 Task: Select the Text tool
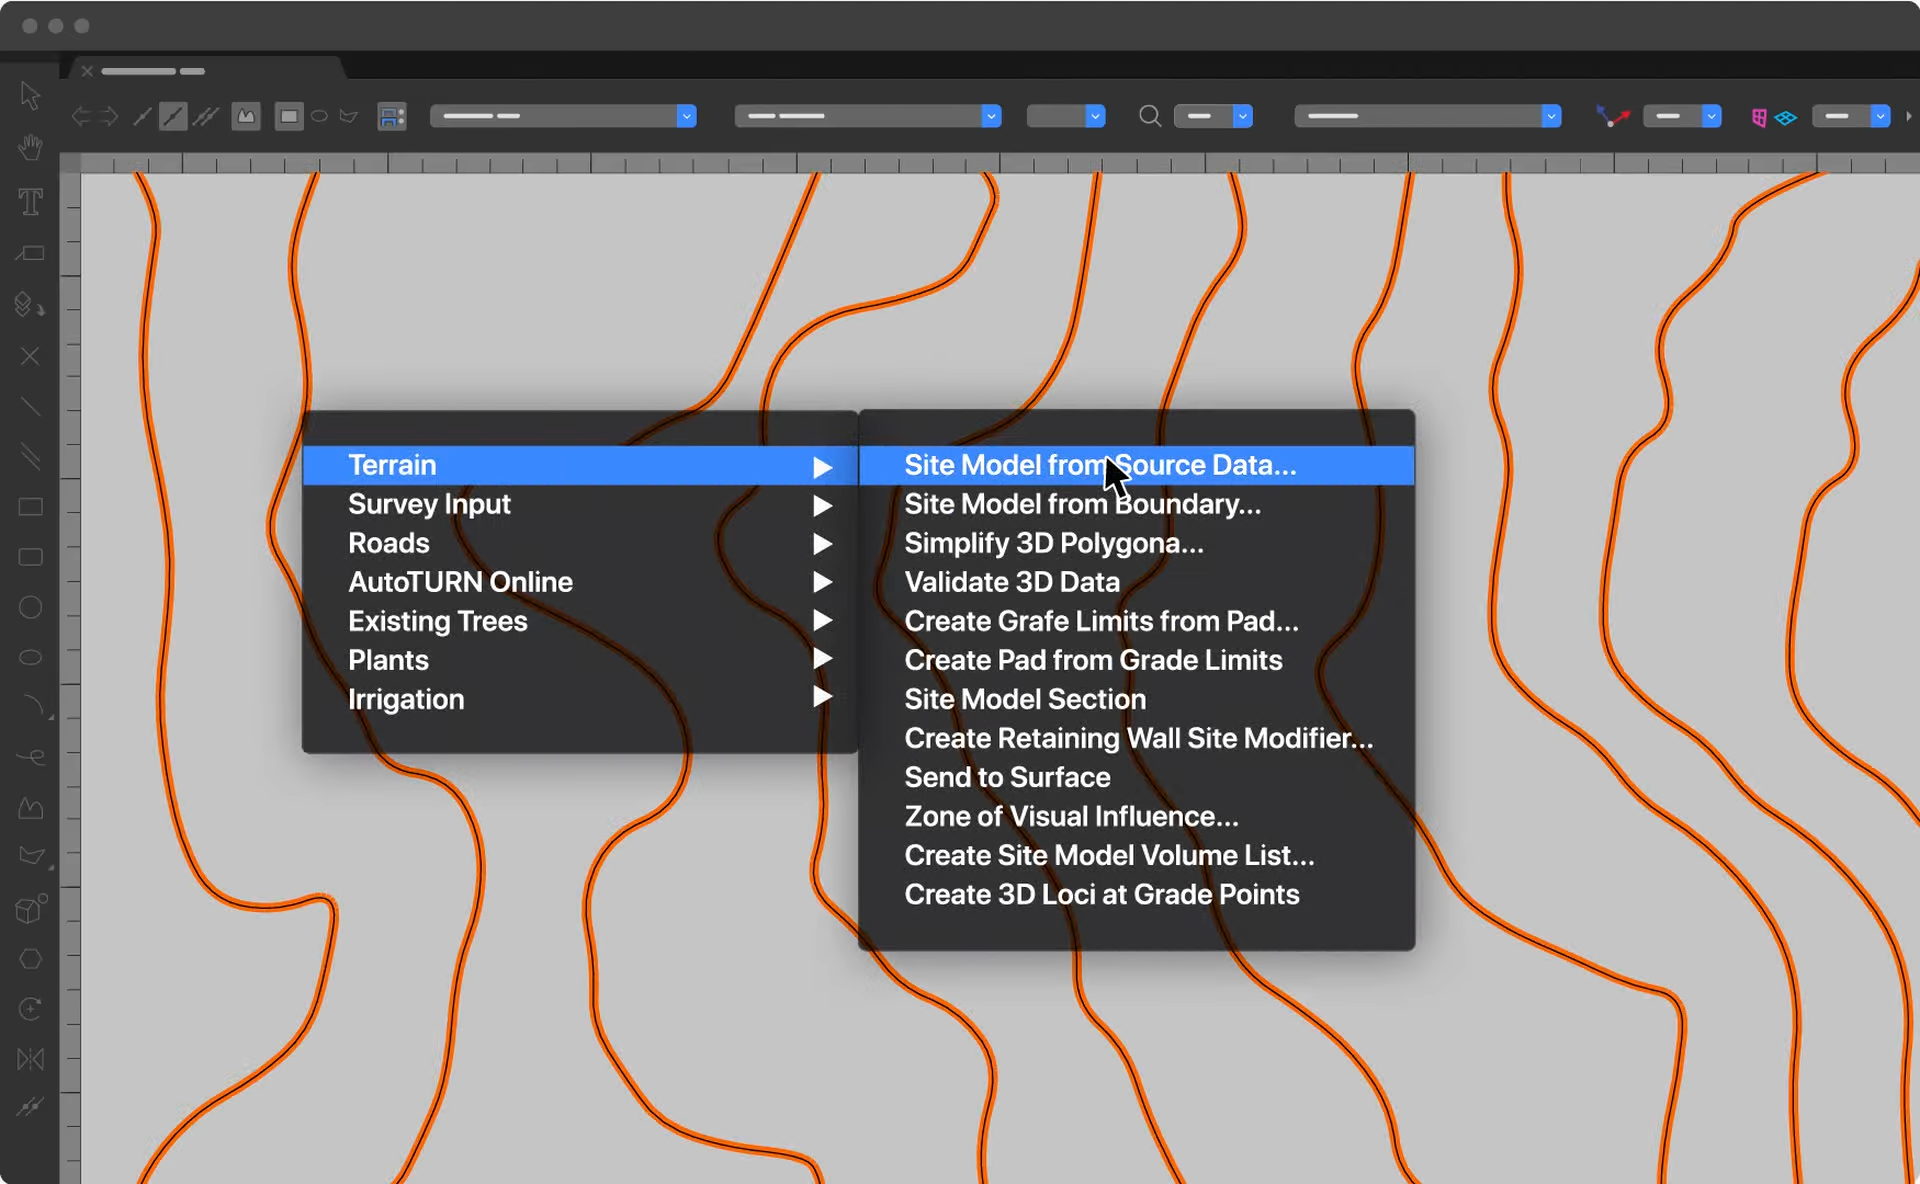pos(30,202)
